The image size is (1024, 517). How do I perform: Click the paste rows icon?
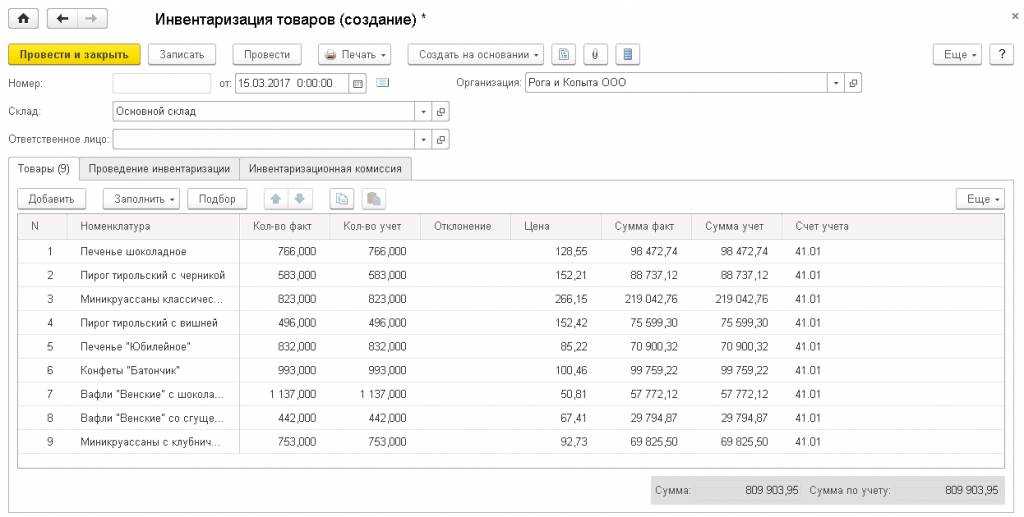tap(374, 199)
